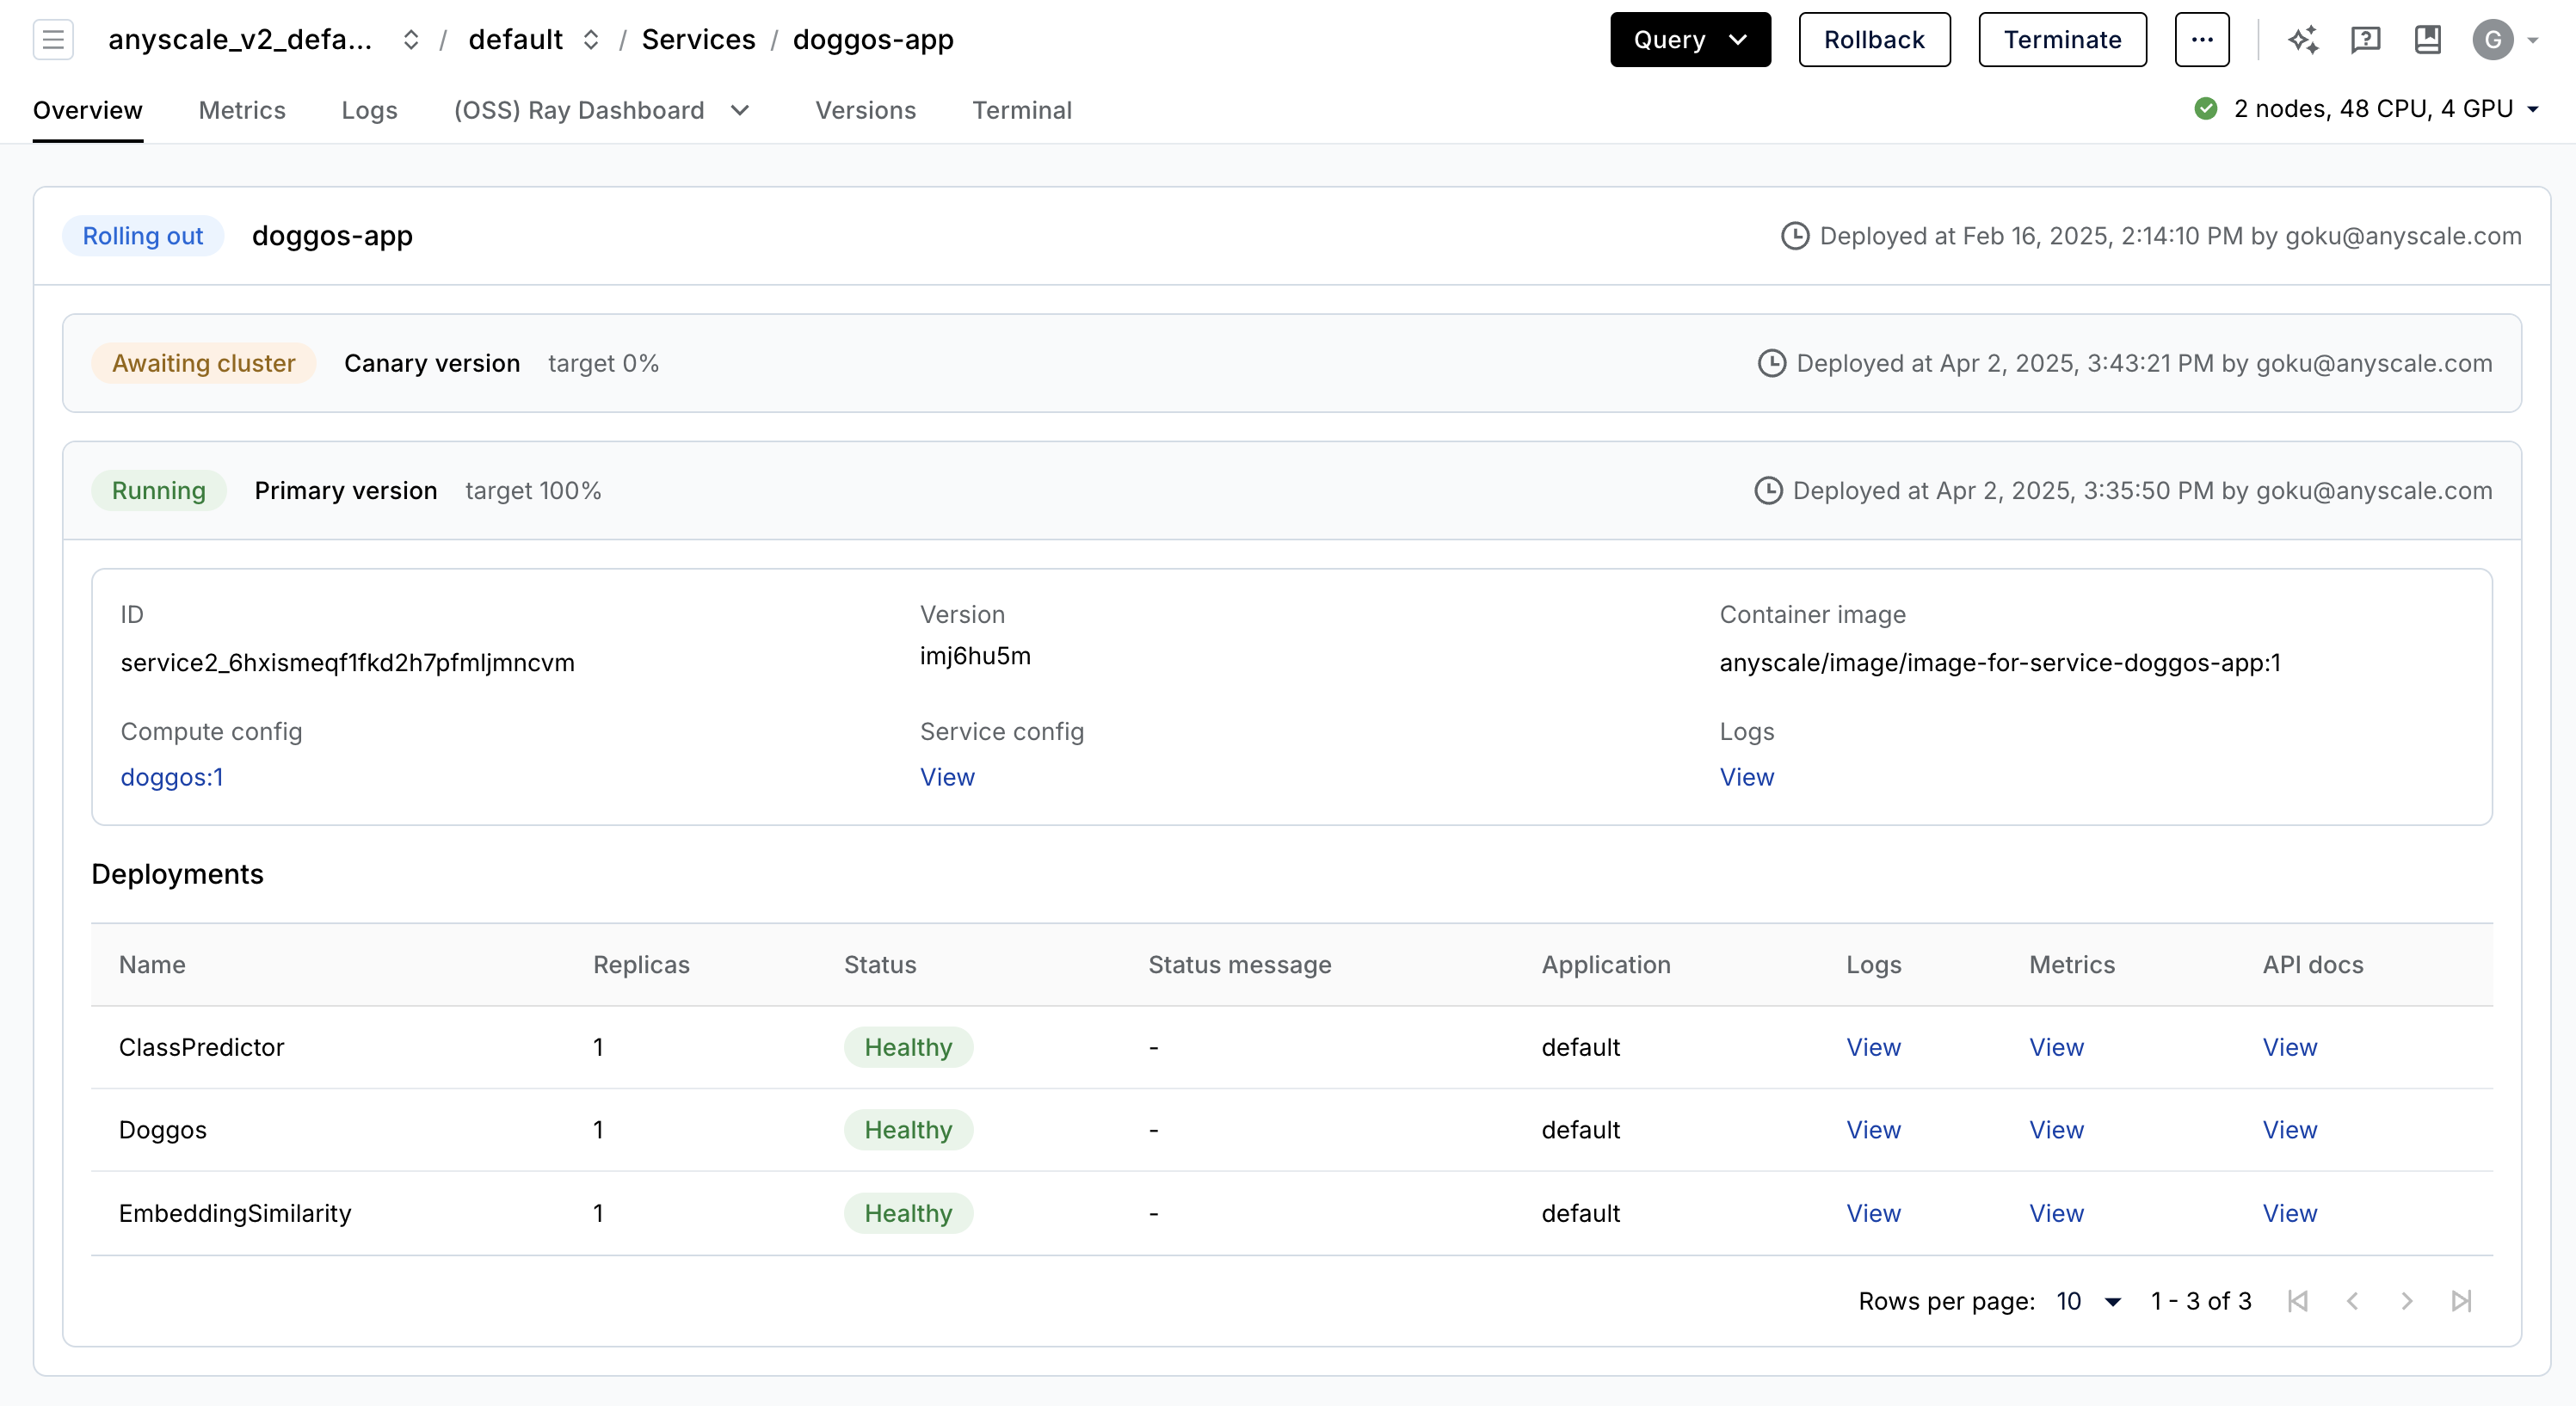View the Service config link
The image size is (2576, 1406).
(x=947, y=777)
